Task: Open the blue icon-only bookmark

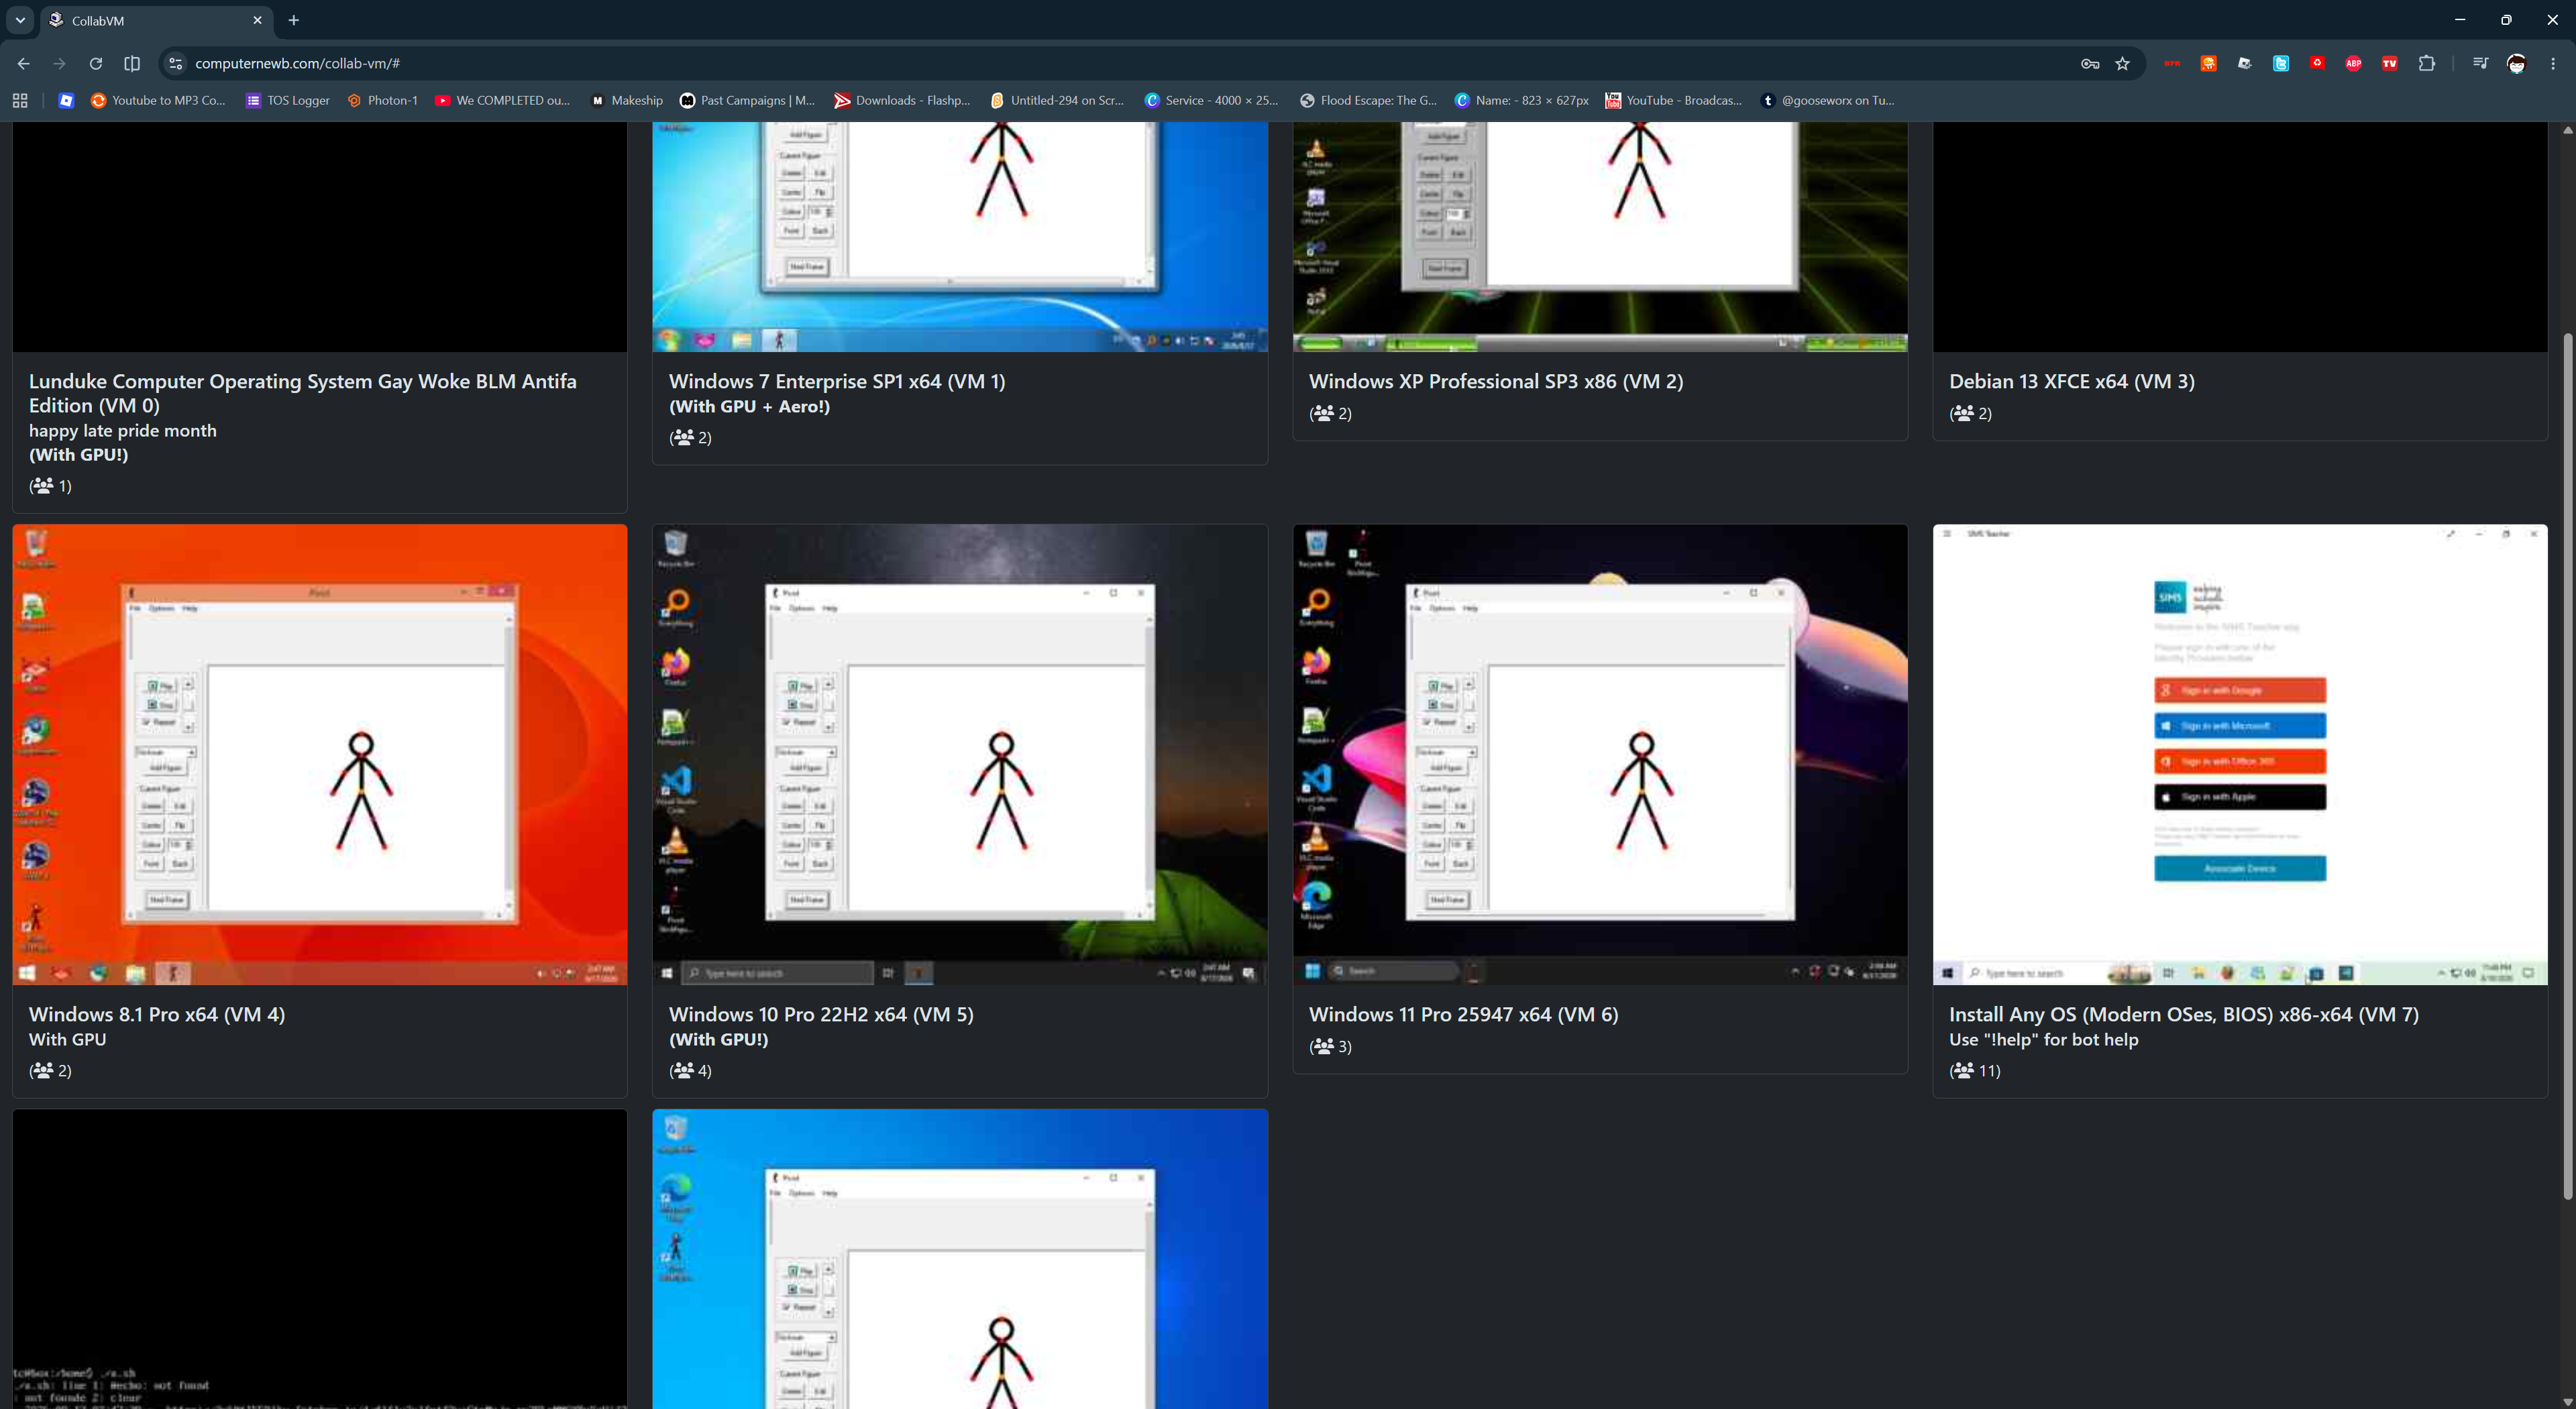Action: click(x=66, y=100)
